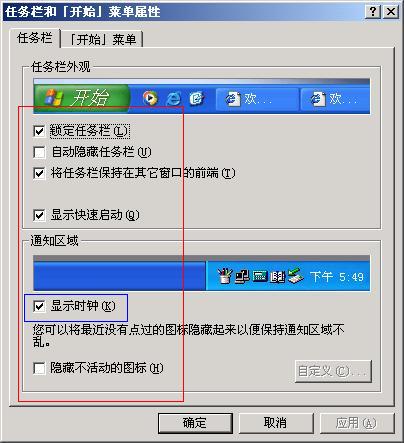Switch to the 「开始」菜单 tab

point(103,40)
